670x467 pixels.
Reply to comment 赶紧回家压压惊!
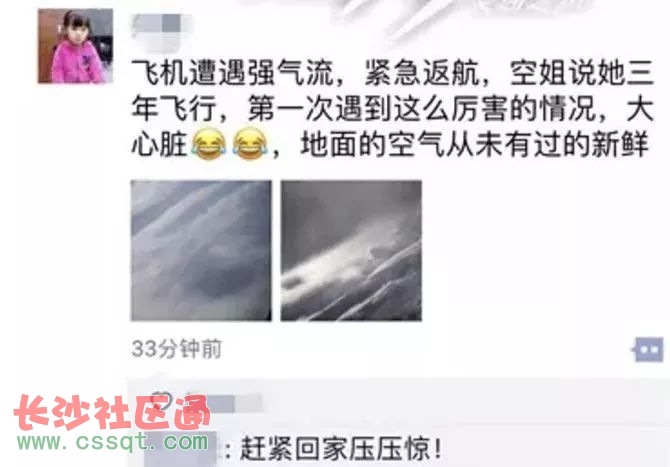point(340,449)
